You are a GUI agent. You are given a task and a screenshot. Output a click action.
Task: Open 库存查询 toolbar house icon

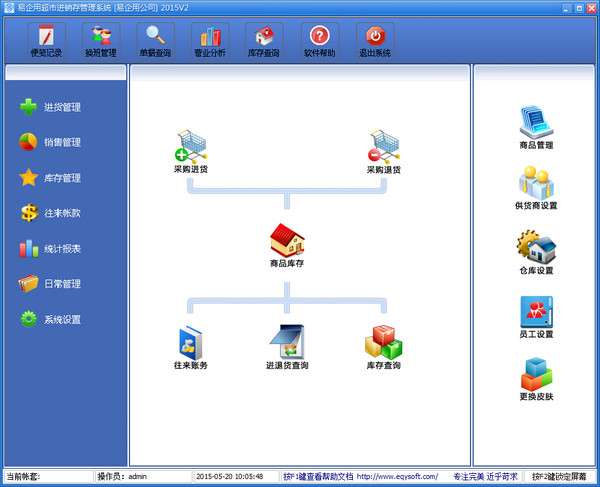(264, 41)
